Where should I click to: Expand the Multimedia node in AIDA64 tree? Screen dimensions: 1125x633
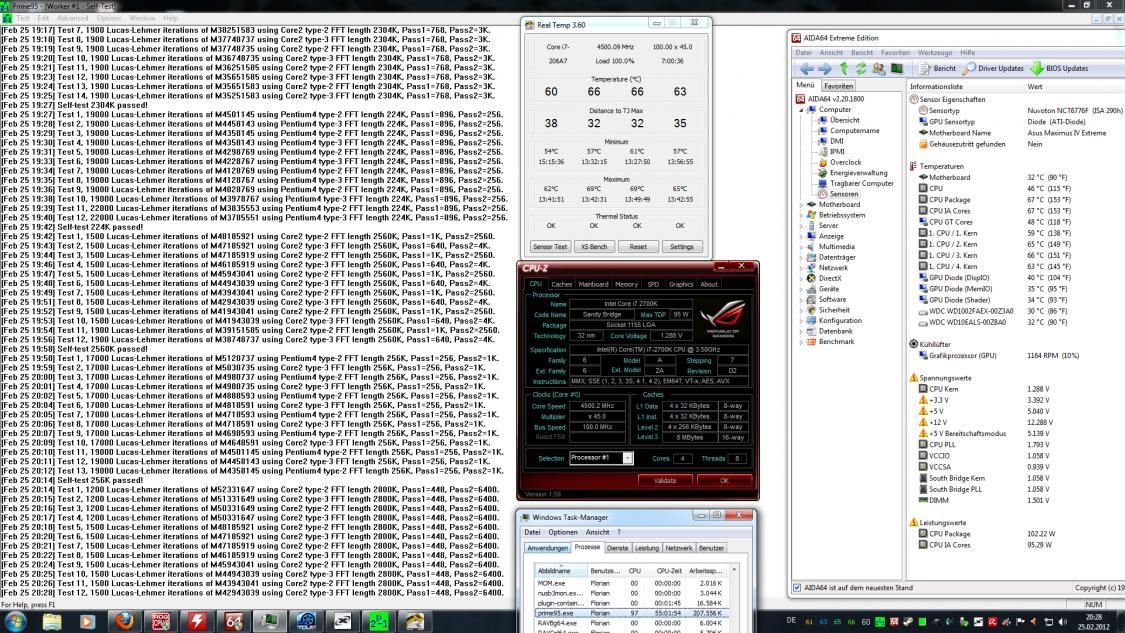[x=801, y=247]
